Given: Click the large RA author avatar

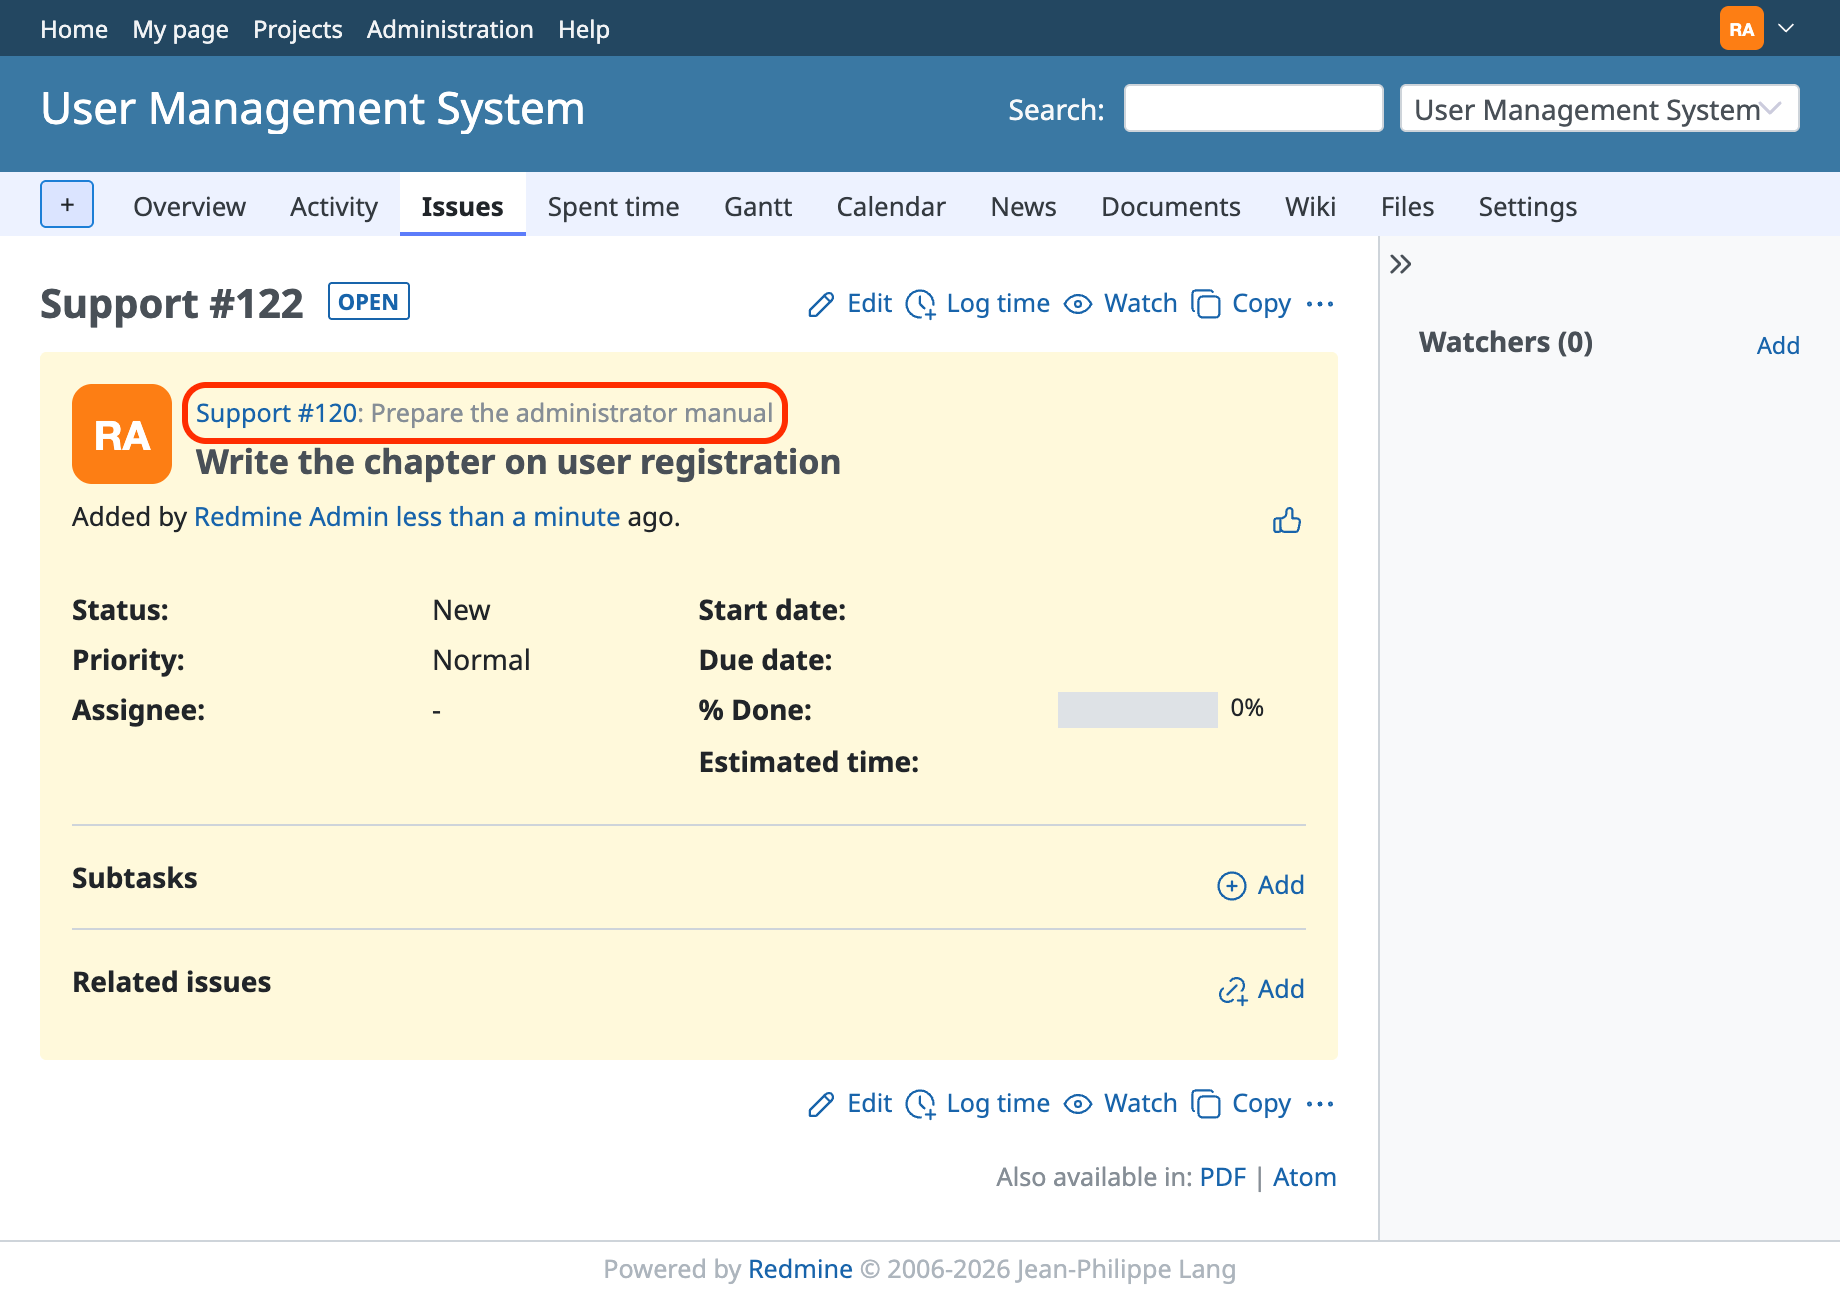Looking at the screenshot, I should click(x=122, y=434).
